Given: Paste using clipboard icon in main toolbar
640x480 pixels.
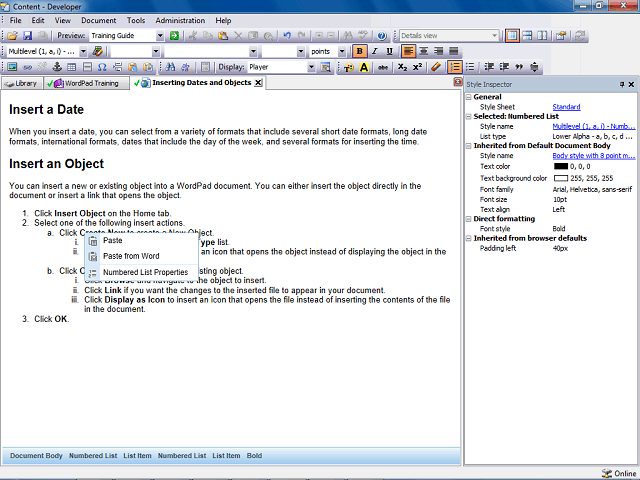Looking at the screenshot, I should (x=223, y=36).
